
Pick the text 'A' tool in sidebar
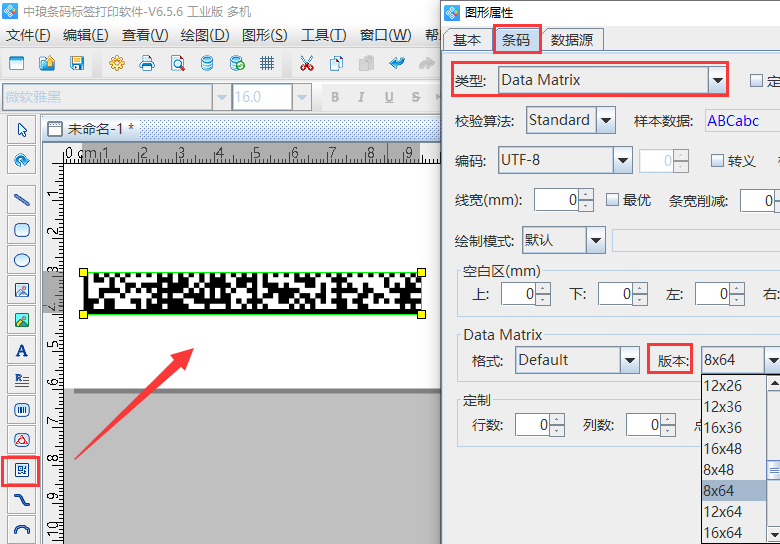(x=22, y=350)
